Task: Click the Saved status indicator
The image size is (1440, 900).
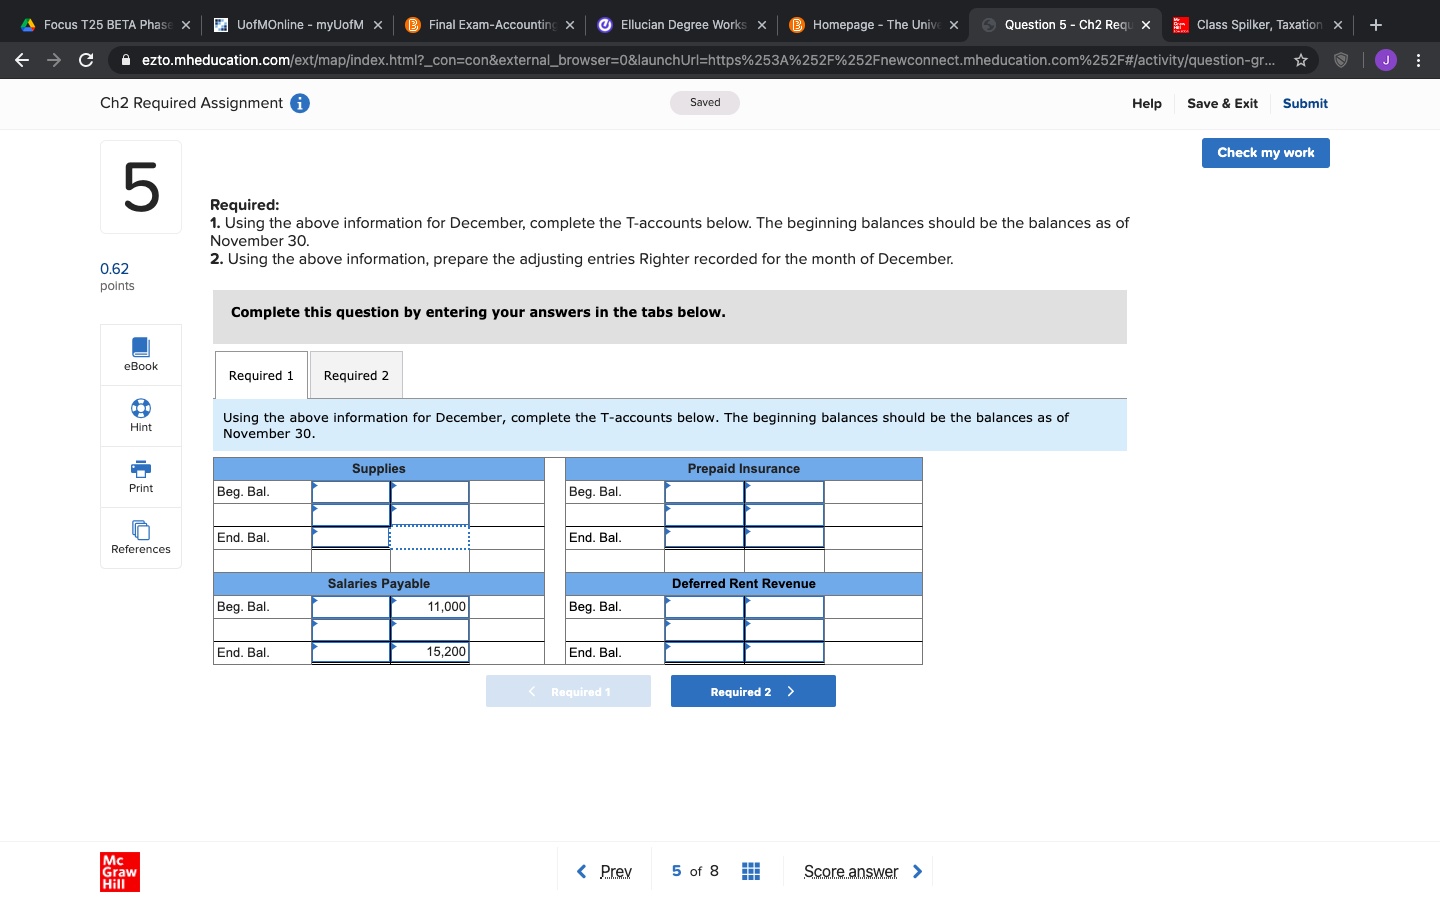Action: [x=705, y=103]
